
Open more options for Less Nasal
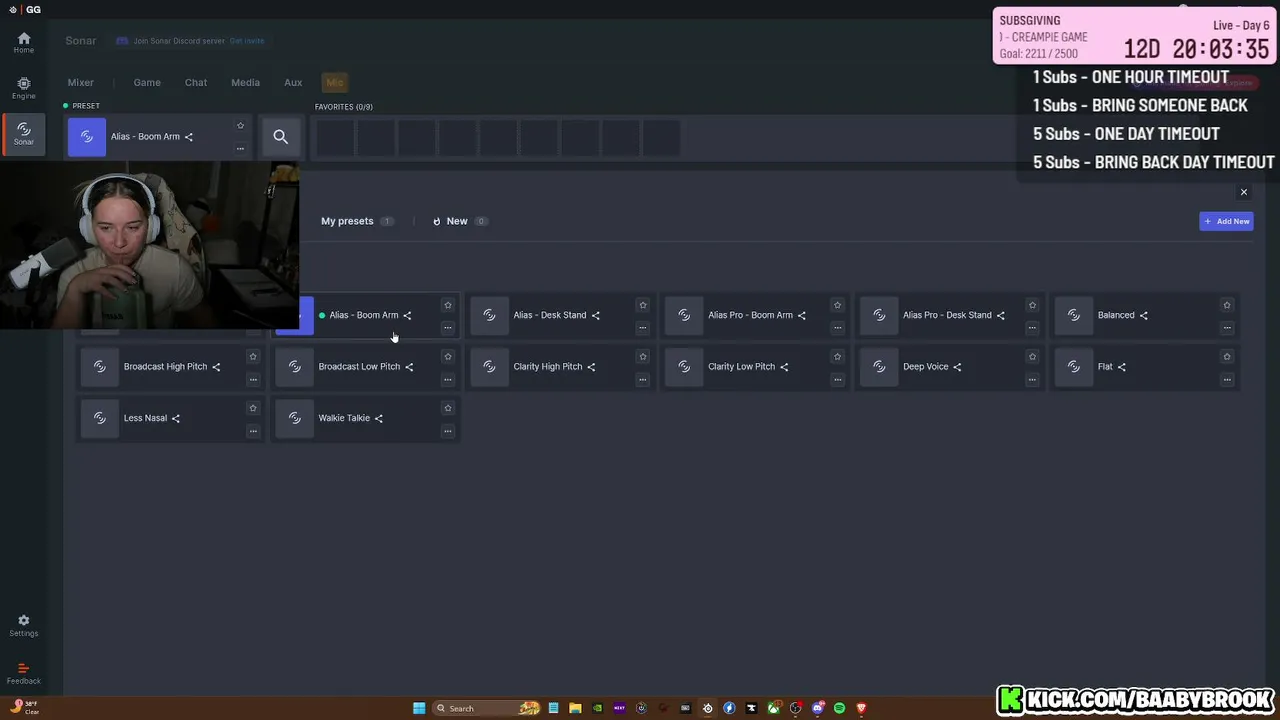(253, 431)
